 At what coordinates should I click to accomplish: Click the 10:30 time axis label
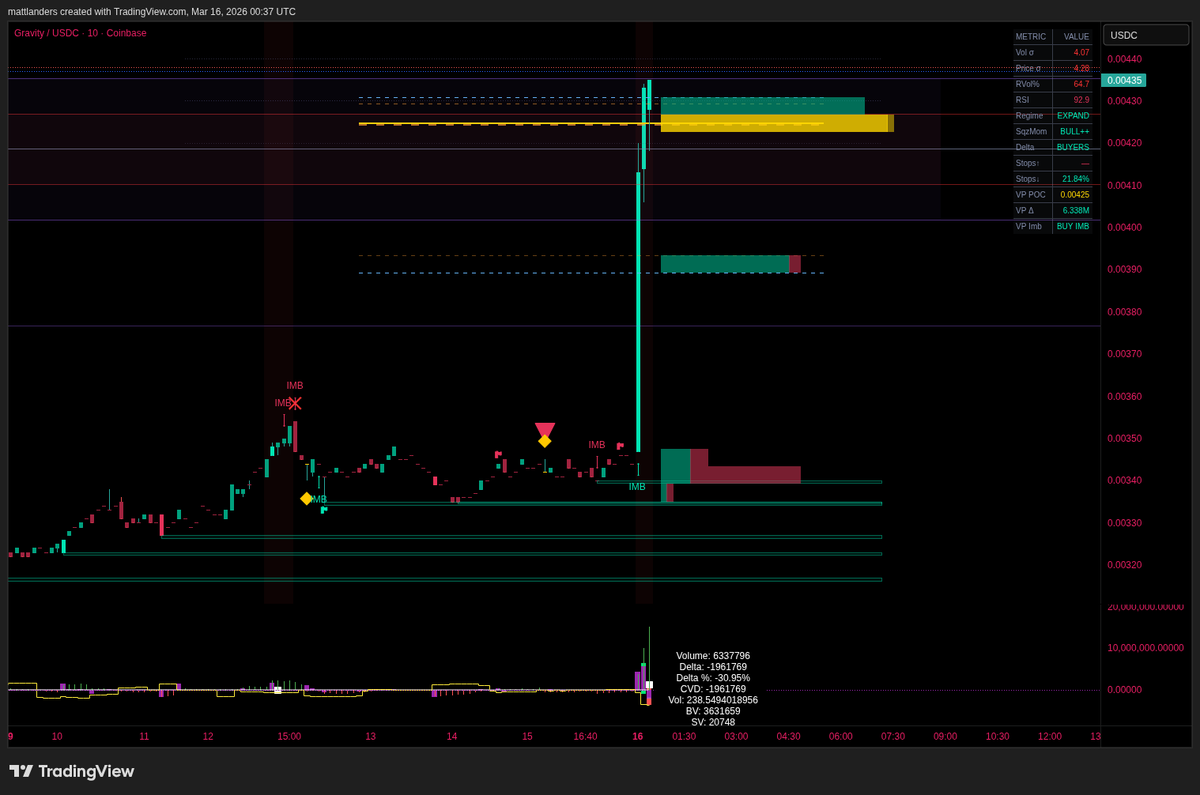(997, 737)
